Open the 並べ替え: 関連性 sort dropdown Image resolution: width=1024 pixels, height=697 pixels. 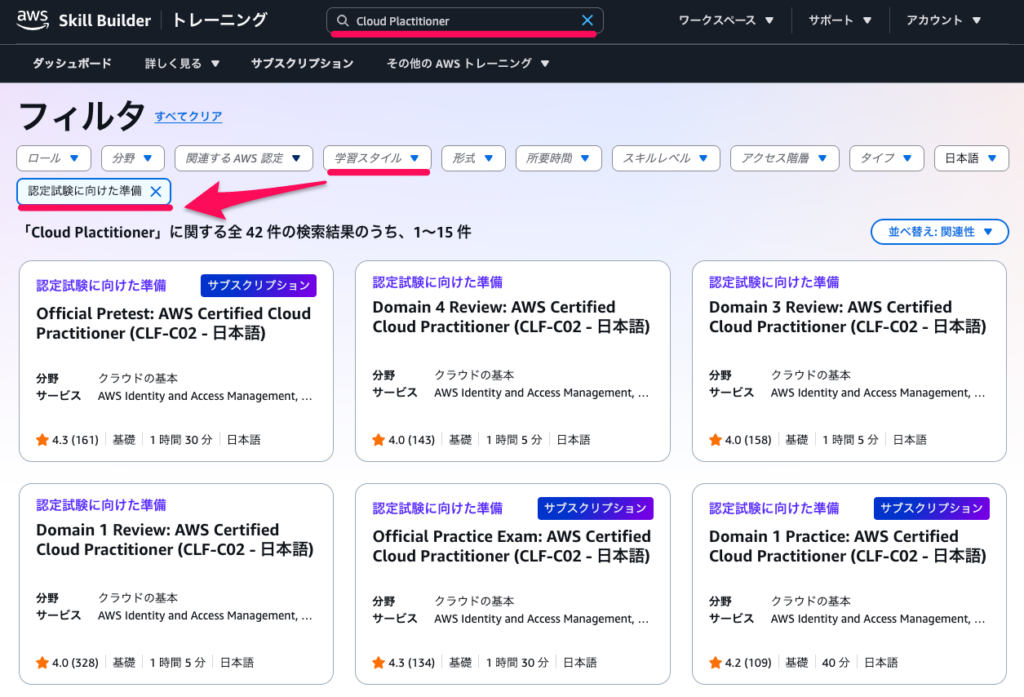(939, 232)
